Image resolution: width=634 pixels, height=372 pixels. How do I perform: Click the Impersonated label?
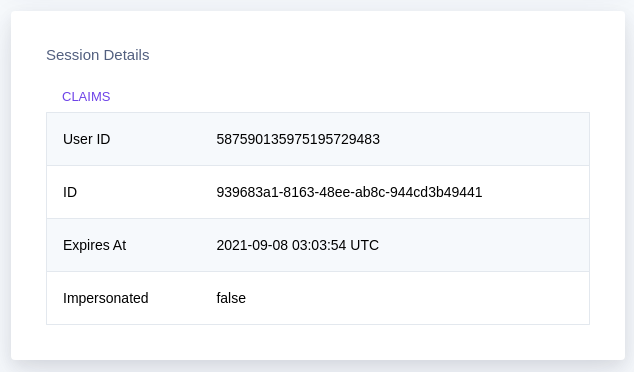[106, 298]
